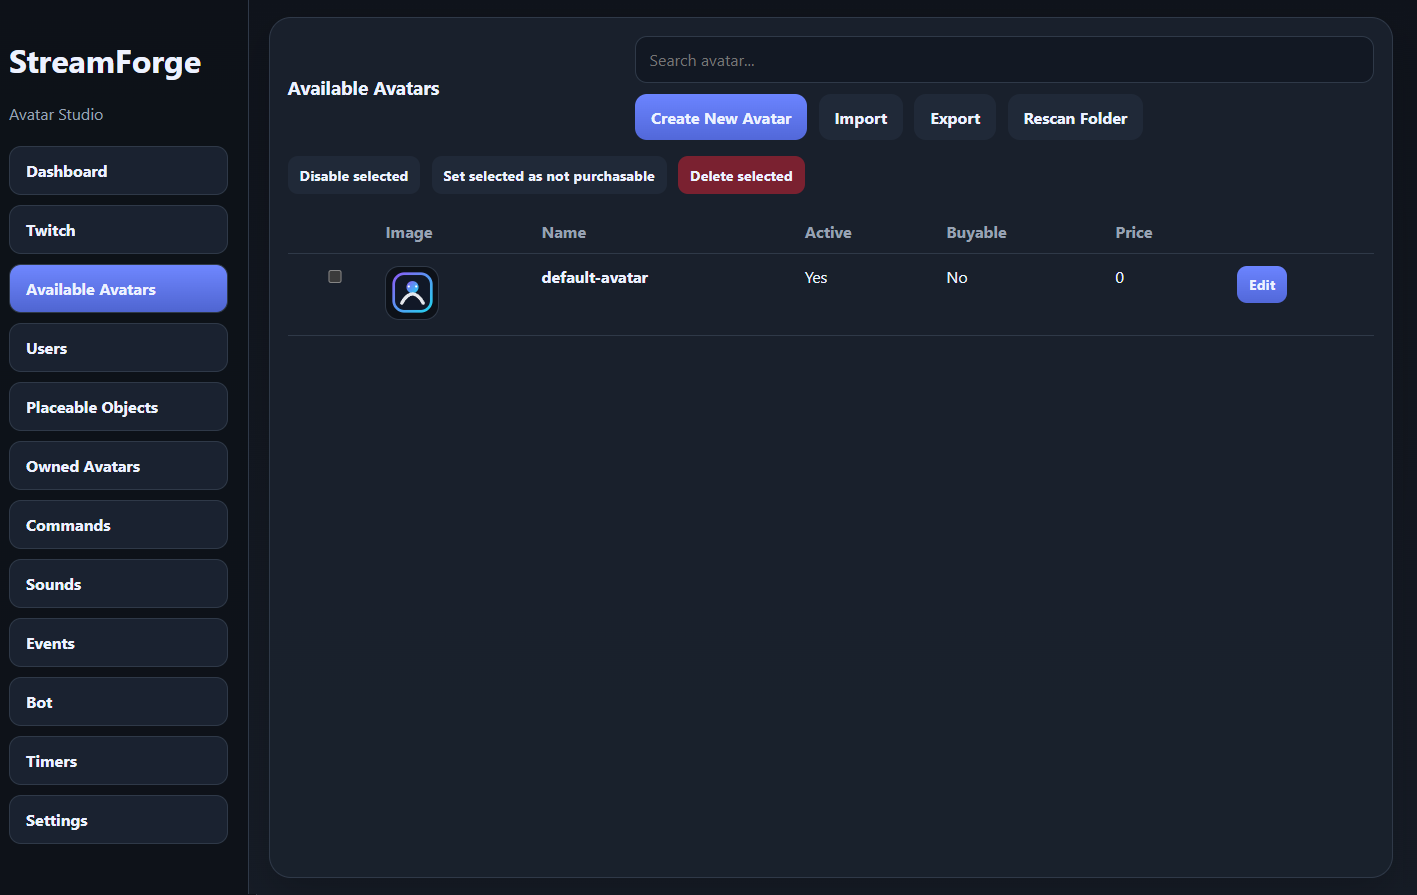Focus the Search avatar input field
The height and width of the screenshot is (895, 1417).
pyautogui.click(x=1003, y=60)
